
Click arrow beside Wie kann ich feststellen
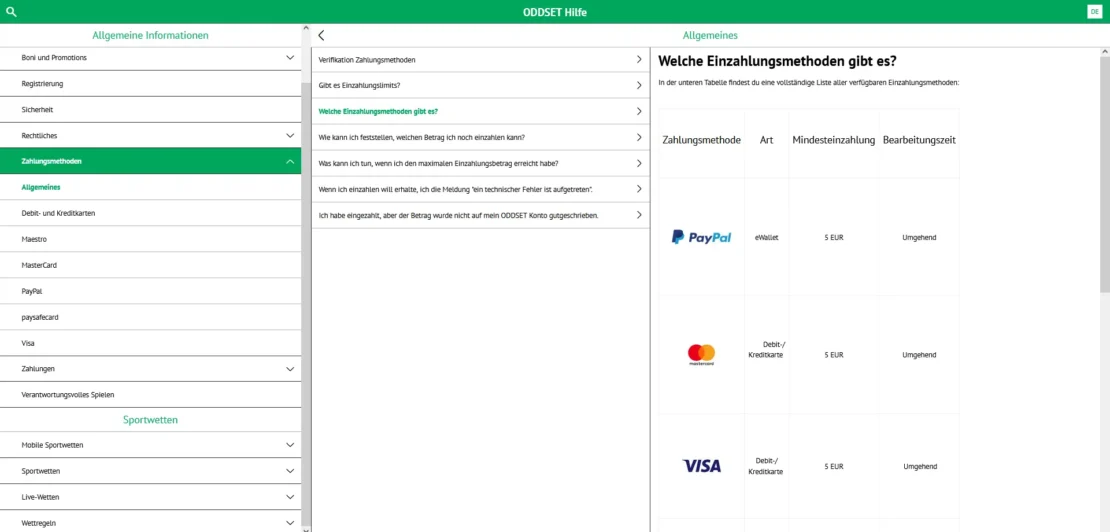[x=639, y=137]
